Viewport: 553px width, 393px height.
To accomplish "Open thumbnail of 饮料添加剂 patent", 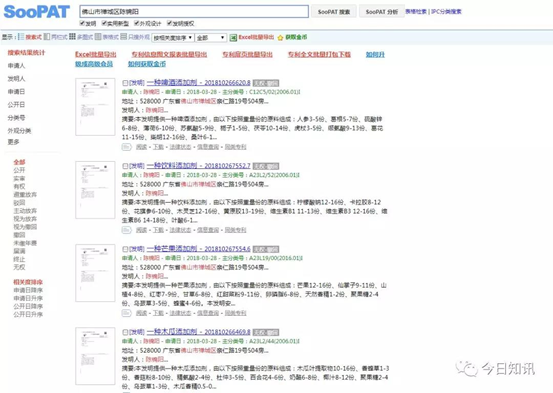I will tap(95, 190).
